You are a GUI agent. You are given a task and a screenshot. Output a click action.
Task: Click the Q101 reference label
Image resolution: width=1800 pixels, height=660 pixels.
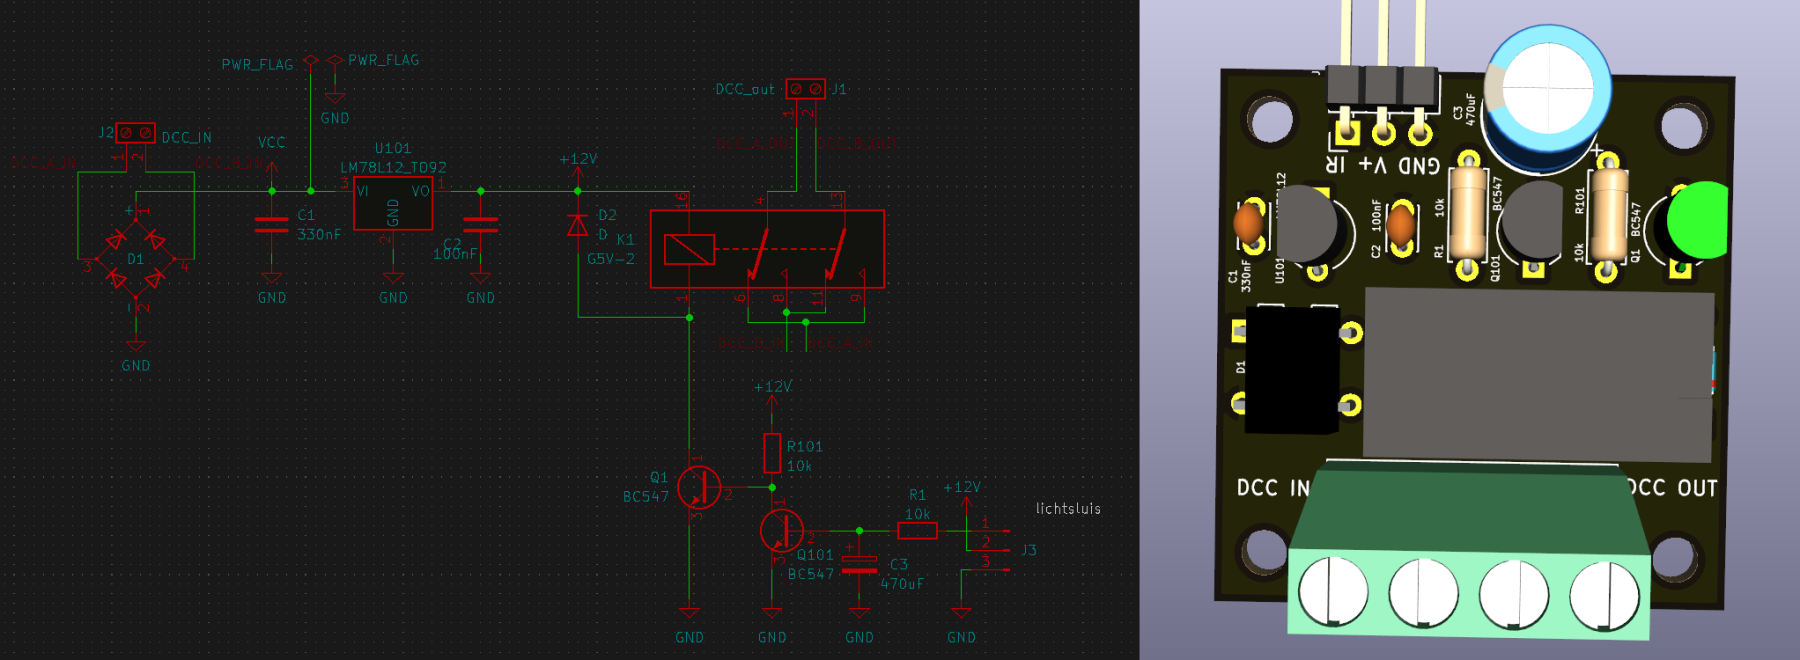pyautogui.click(x=815, y=555)
